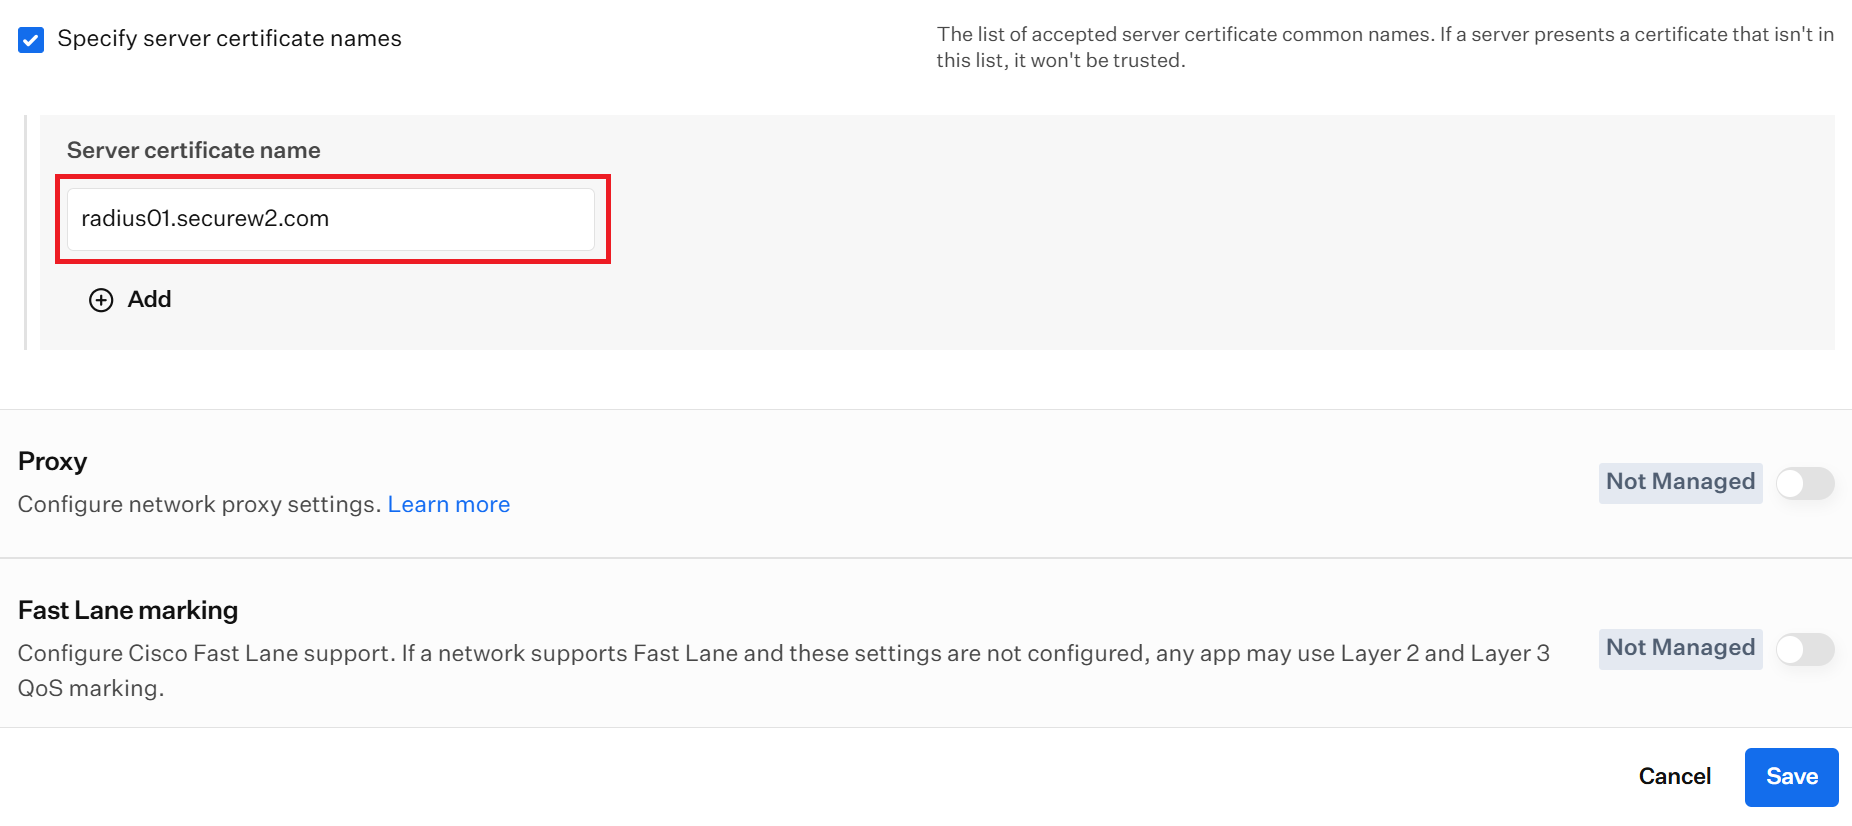
Task: Click the Add text to add another certificate name
Action: tap(149, 299)
